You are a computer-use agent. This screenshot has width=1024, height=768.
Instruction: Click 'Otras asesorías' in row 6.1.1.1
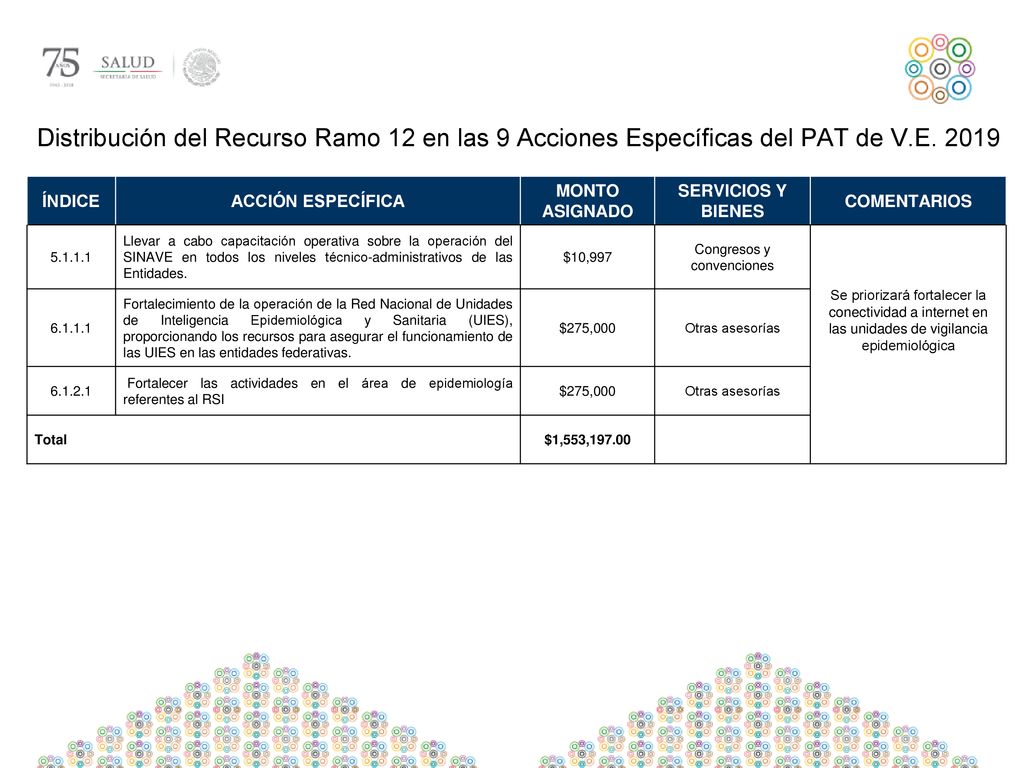[x=732, y=328]
